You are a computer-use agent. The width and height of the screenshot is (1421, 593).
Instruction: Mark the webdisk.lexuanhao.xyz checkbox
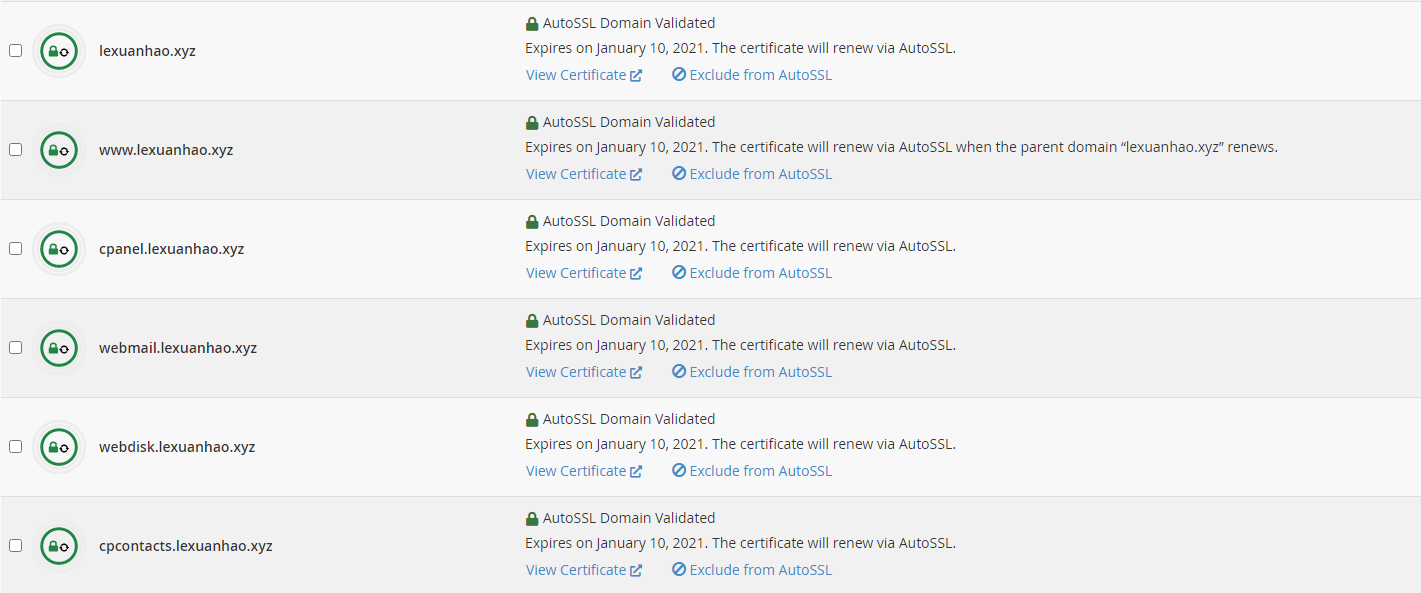[x=15, y=446]
